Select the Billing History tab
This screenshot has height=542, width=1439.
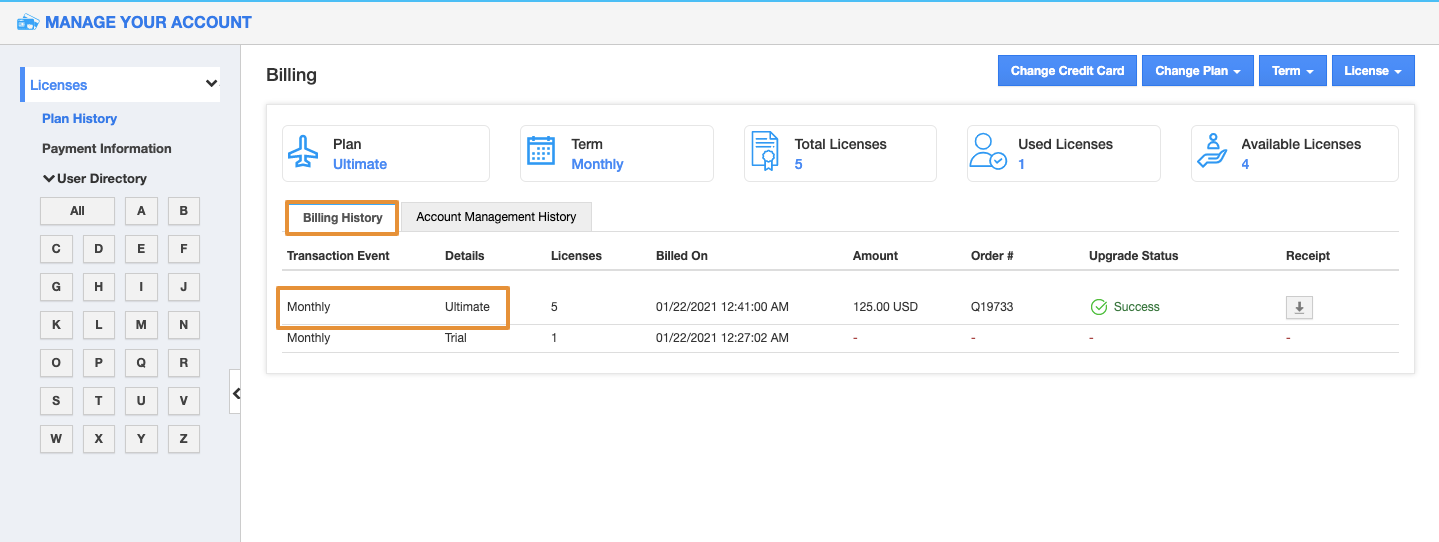tap(342, 218)
